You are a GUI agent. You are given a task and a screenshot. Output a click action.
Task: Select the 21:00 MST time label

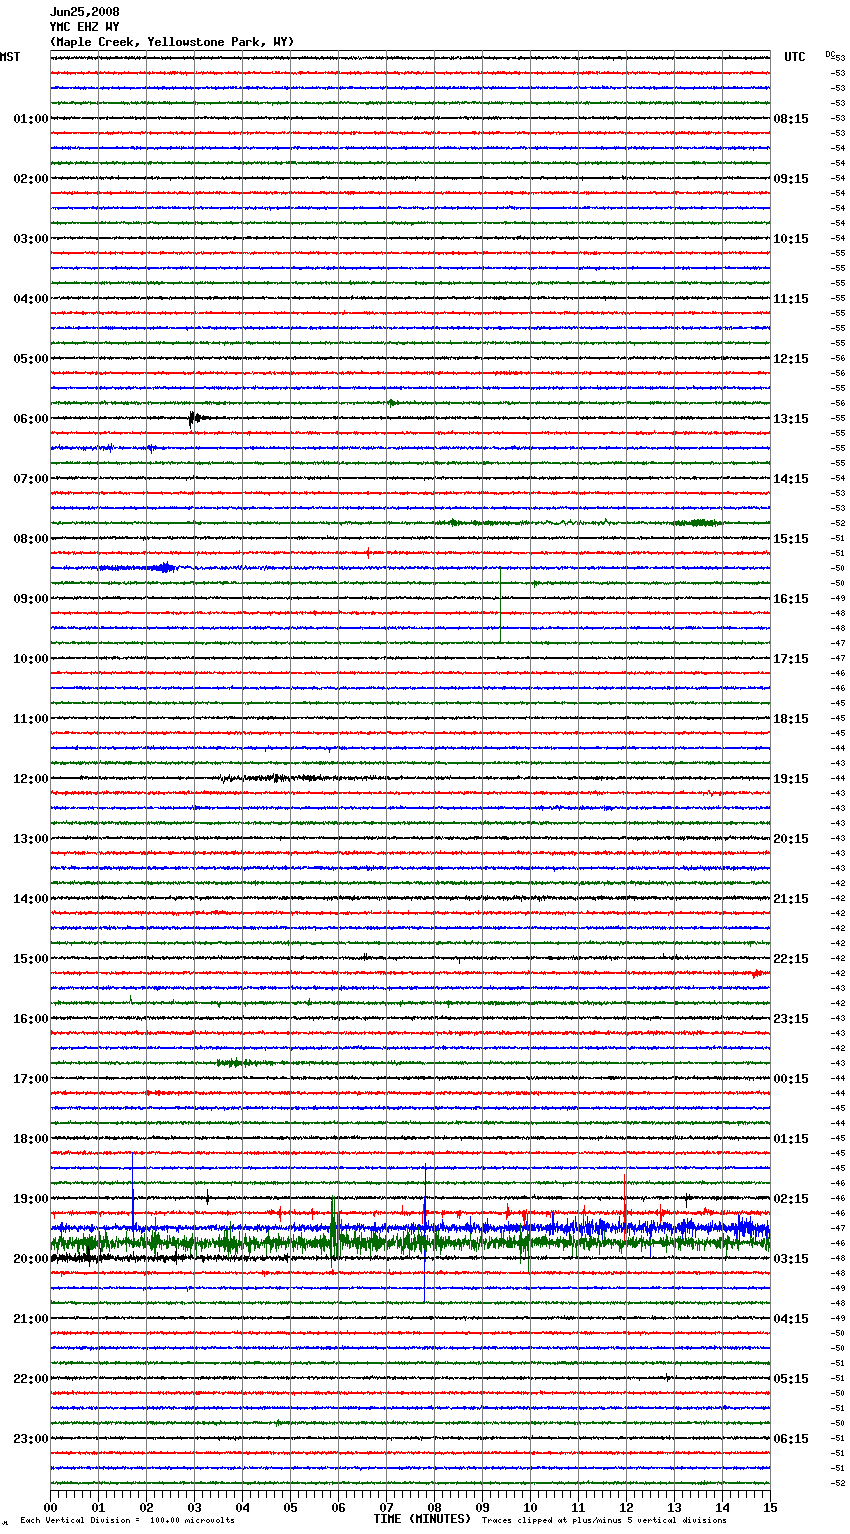pyautogui.click(x=31, y=1319)
